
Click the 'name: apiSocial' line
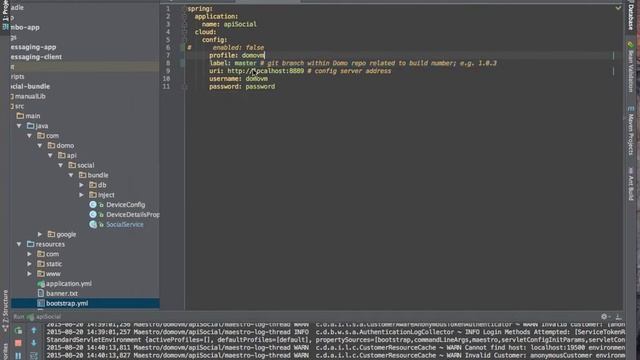point(229,24)
